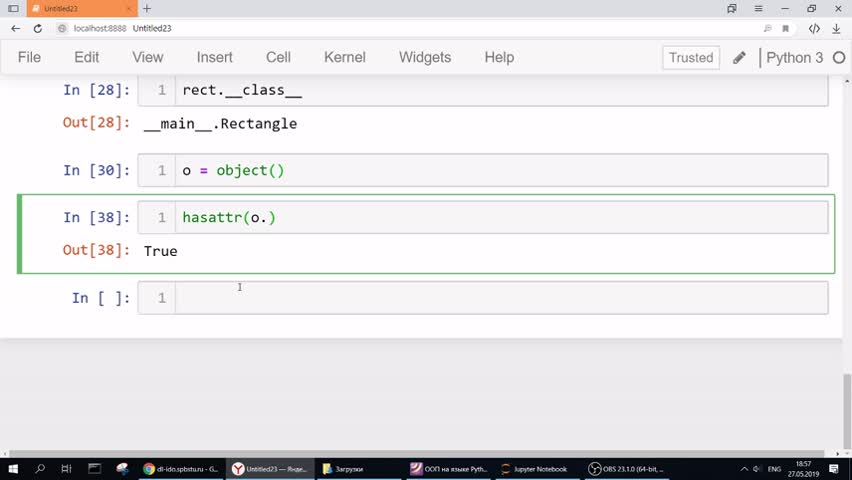Click the taskbar search magnifier
The width and height of the screenshot is (852, 480).
click(40, 469)
